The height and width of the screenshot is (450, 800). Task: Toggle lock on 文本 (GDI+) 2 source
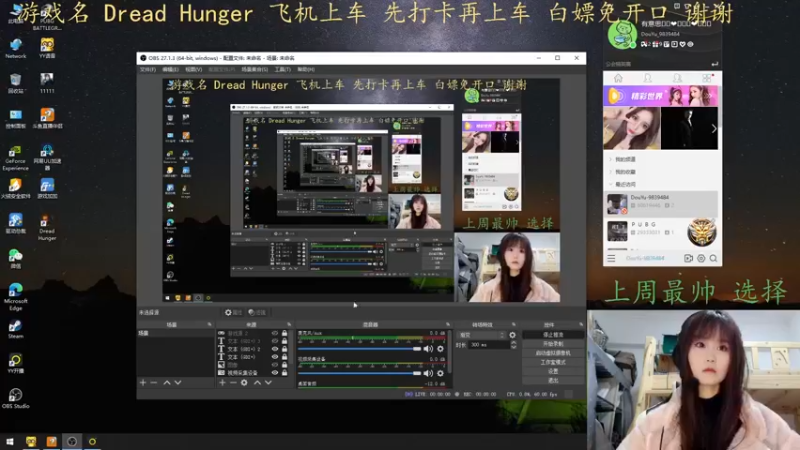[285, 349]
